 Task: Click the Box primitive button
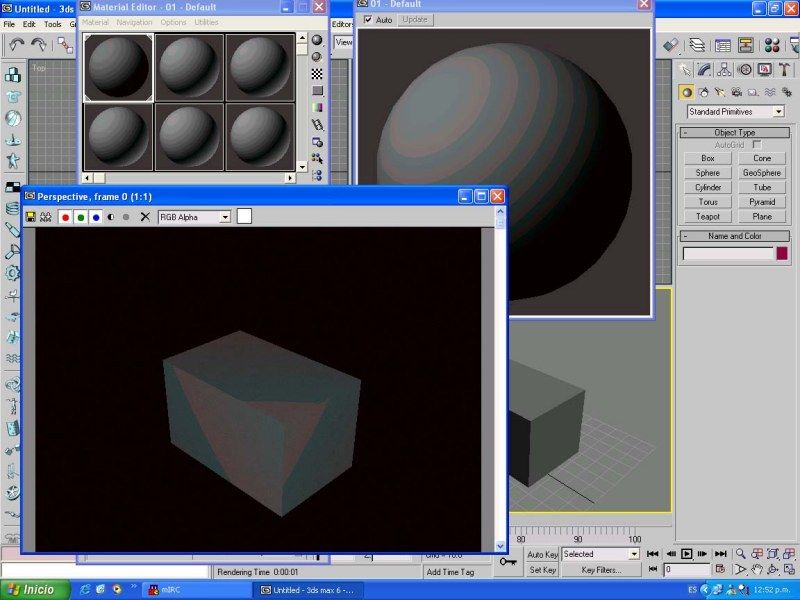point(708,158)
